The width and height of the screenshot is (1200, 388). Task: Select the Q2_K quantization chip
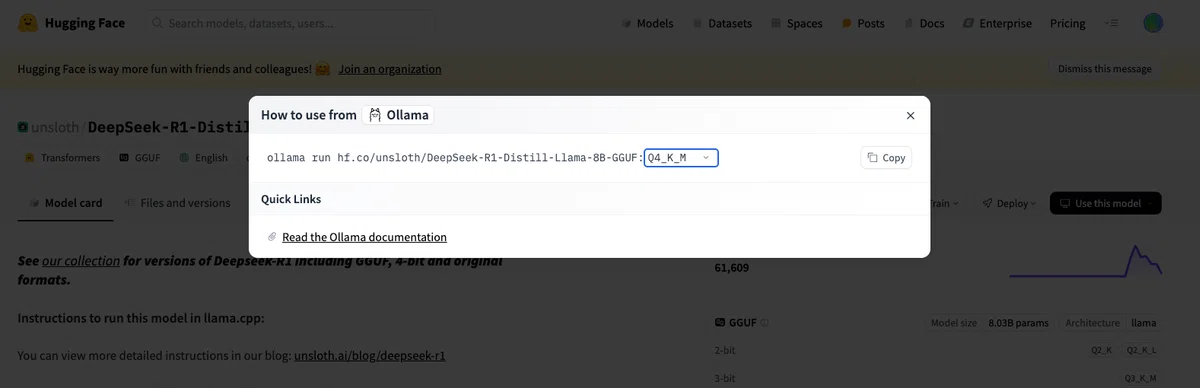tap(1102, 351)
